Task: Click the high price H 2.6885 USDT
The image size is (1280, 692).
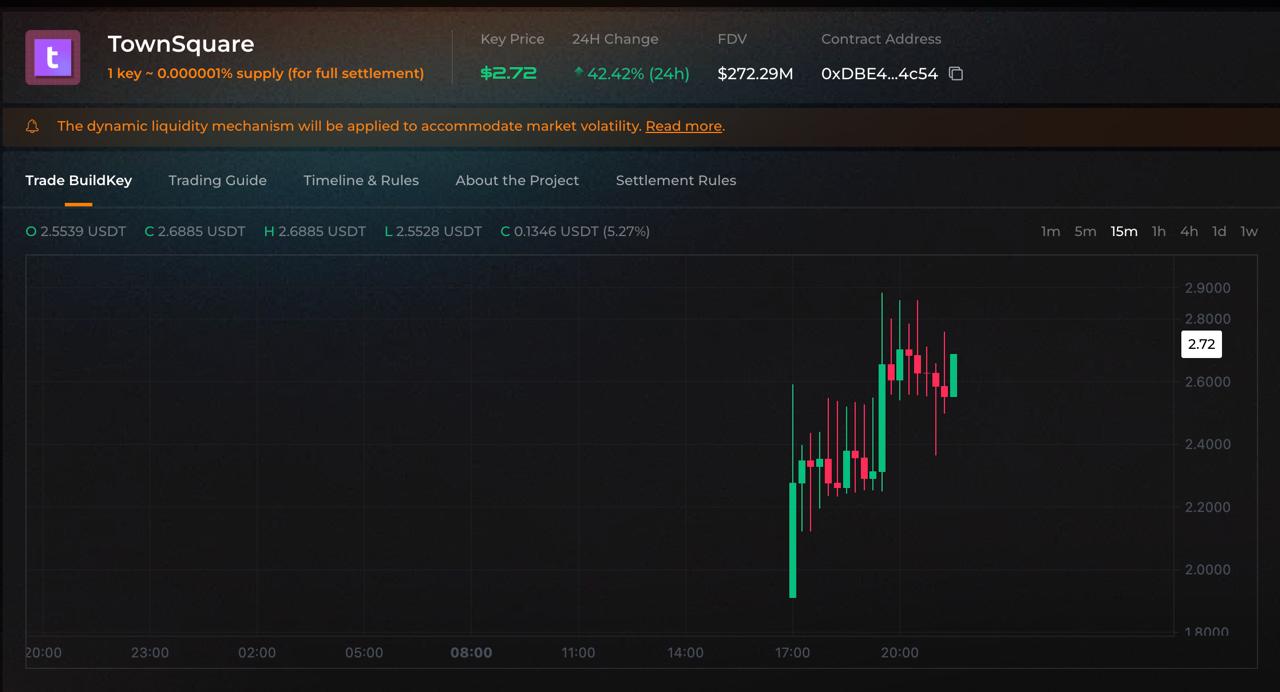Action: [x=315, y=231]
